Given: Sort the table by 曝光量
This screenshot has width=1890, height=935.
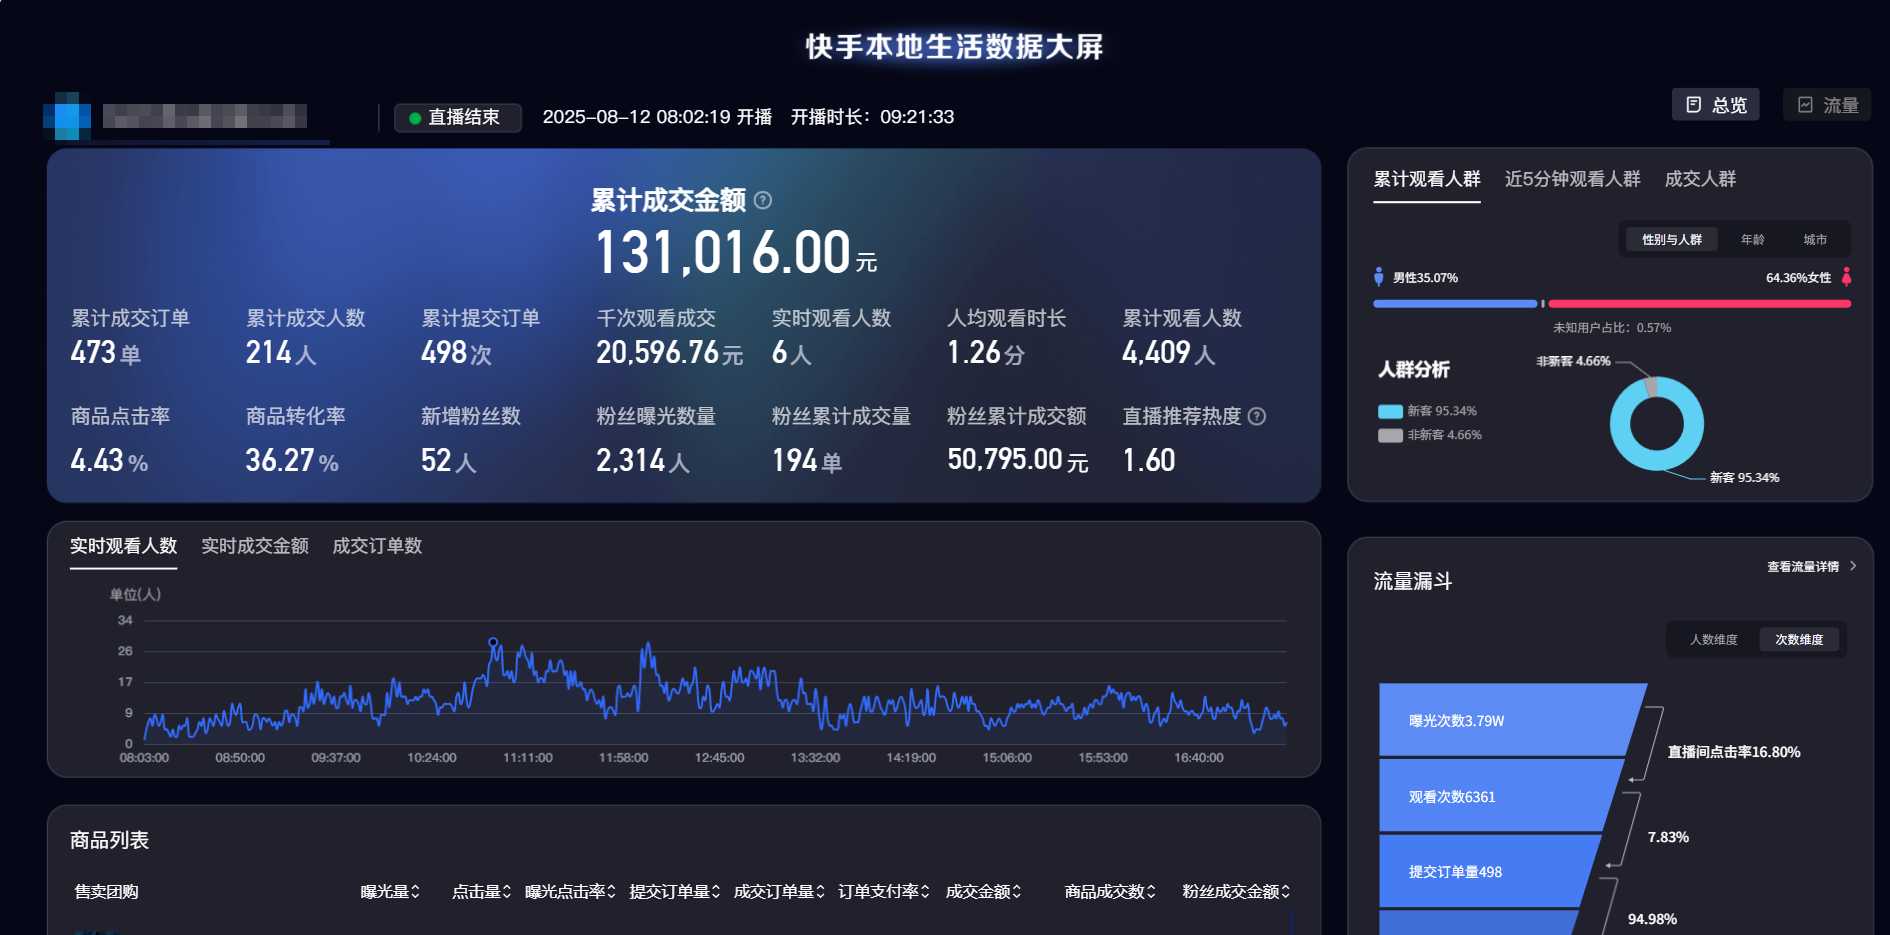Looking at the screenshot, I should coord(390,892).
